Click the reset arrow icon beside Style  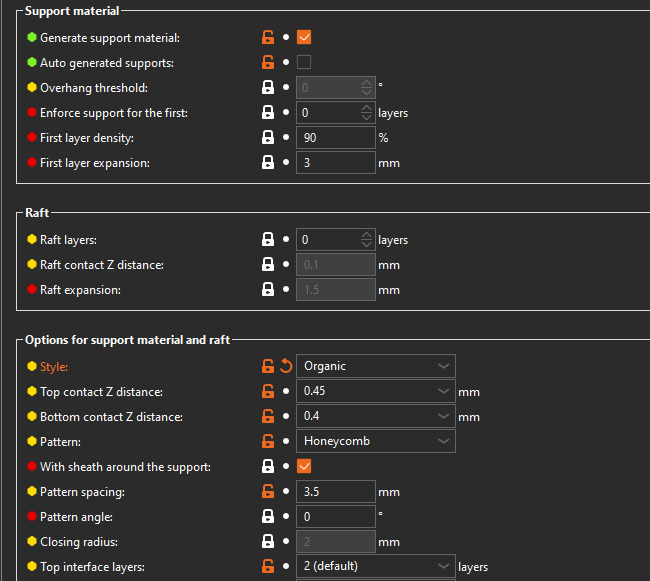285,366
